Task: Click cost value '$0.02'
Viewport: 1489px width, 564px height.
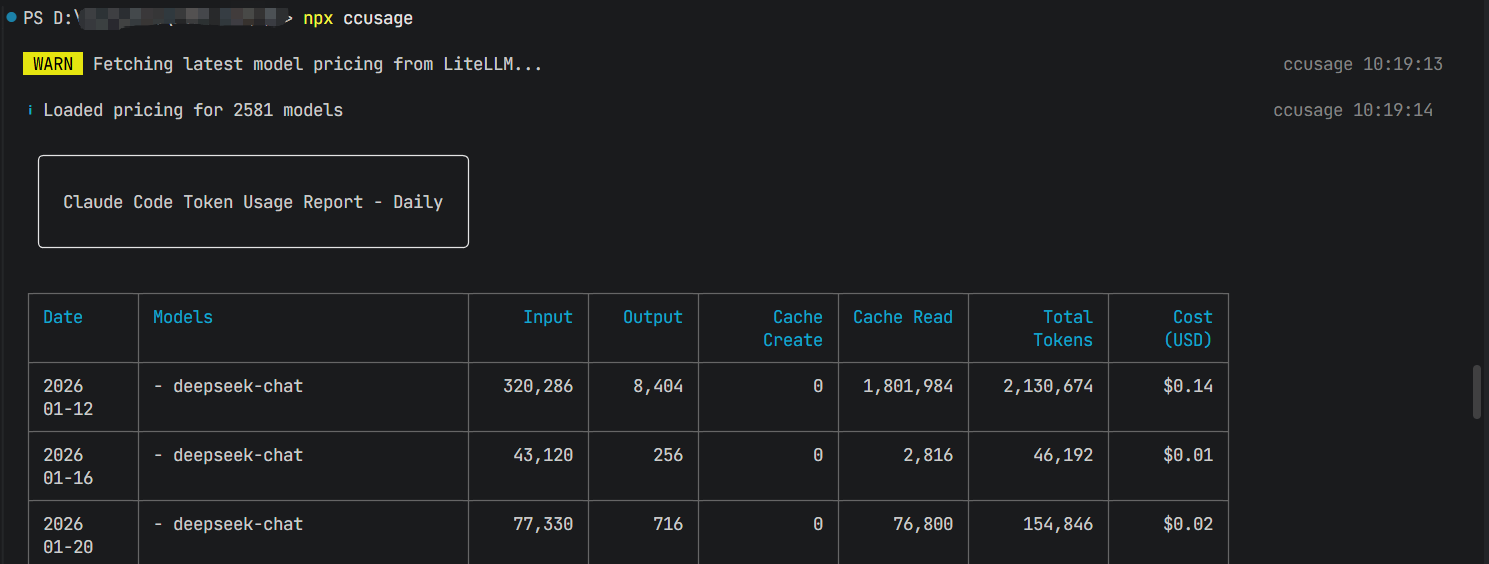Action: [x=1188, y=524]
